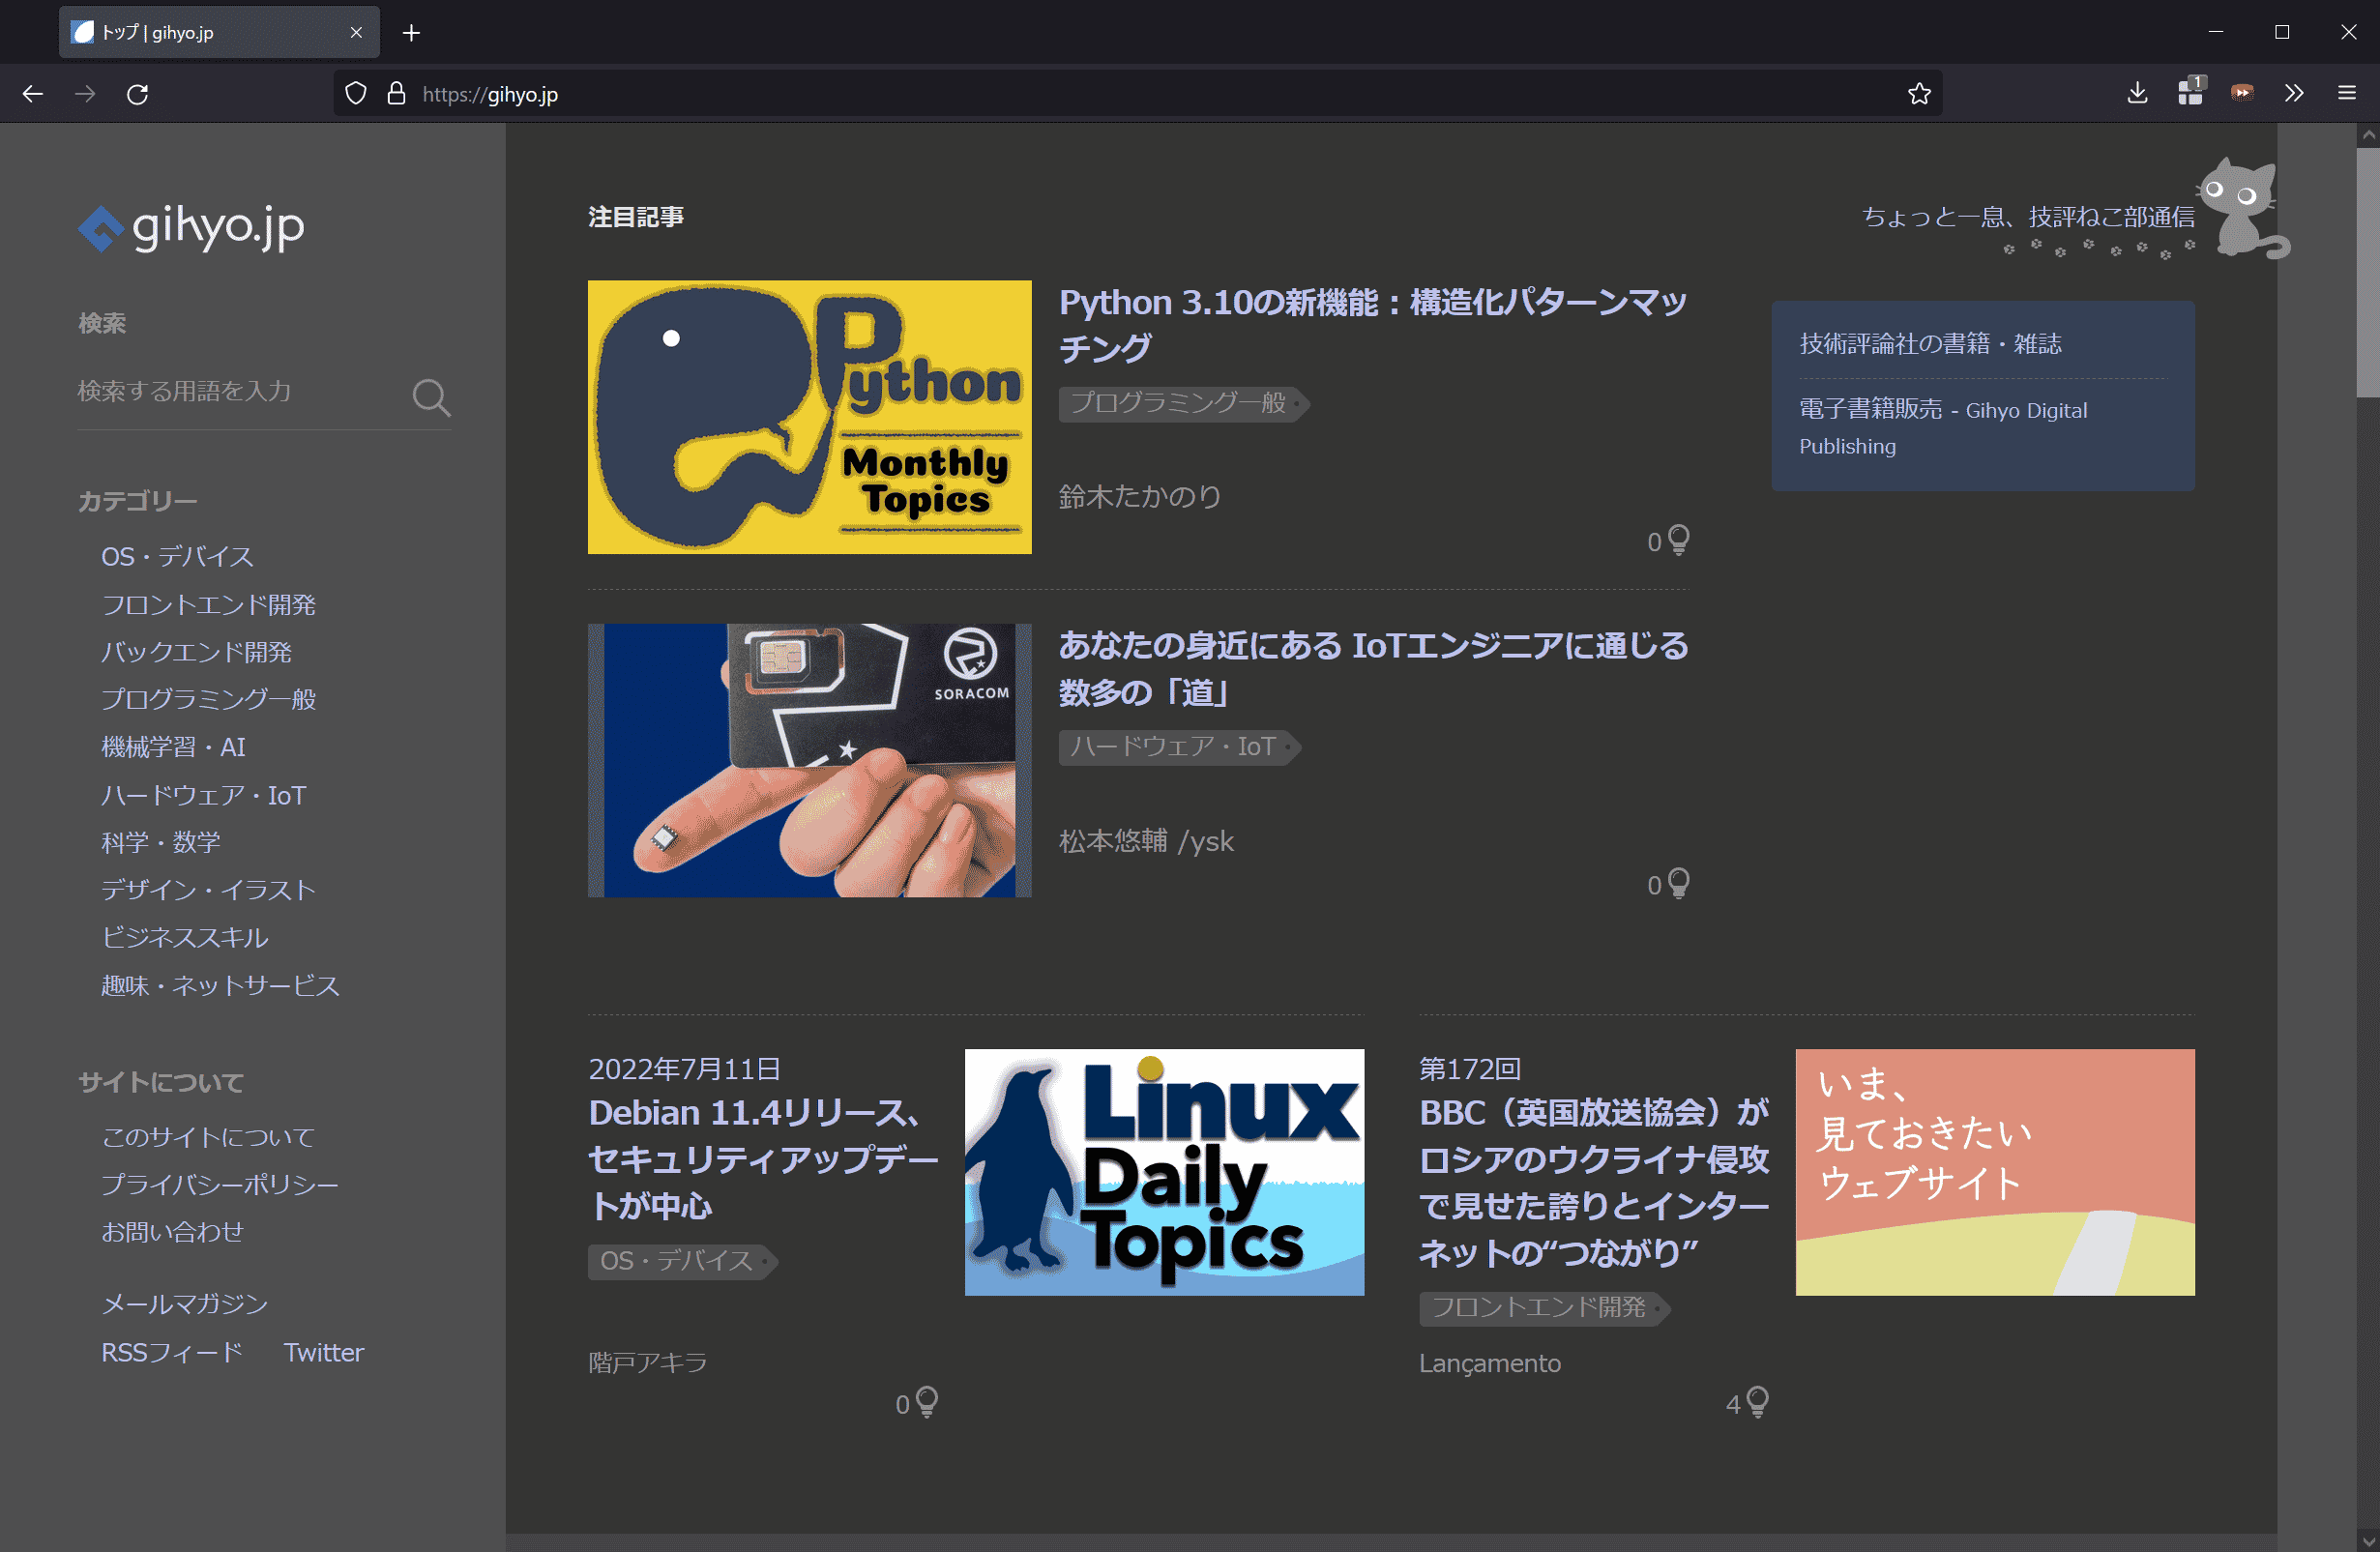Open the Python 3.10の新機能 article title
2380x1552 pixels.
coord(1372,325)
